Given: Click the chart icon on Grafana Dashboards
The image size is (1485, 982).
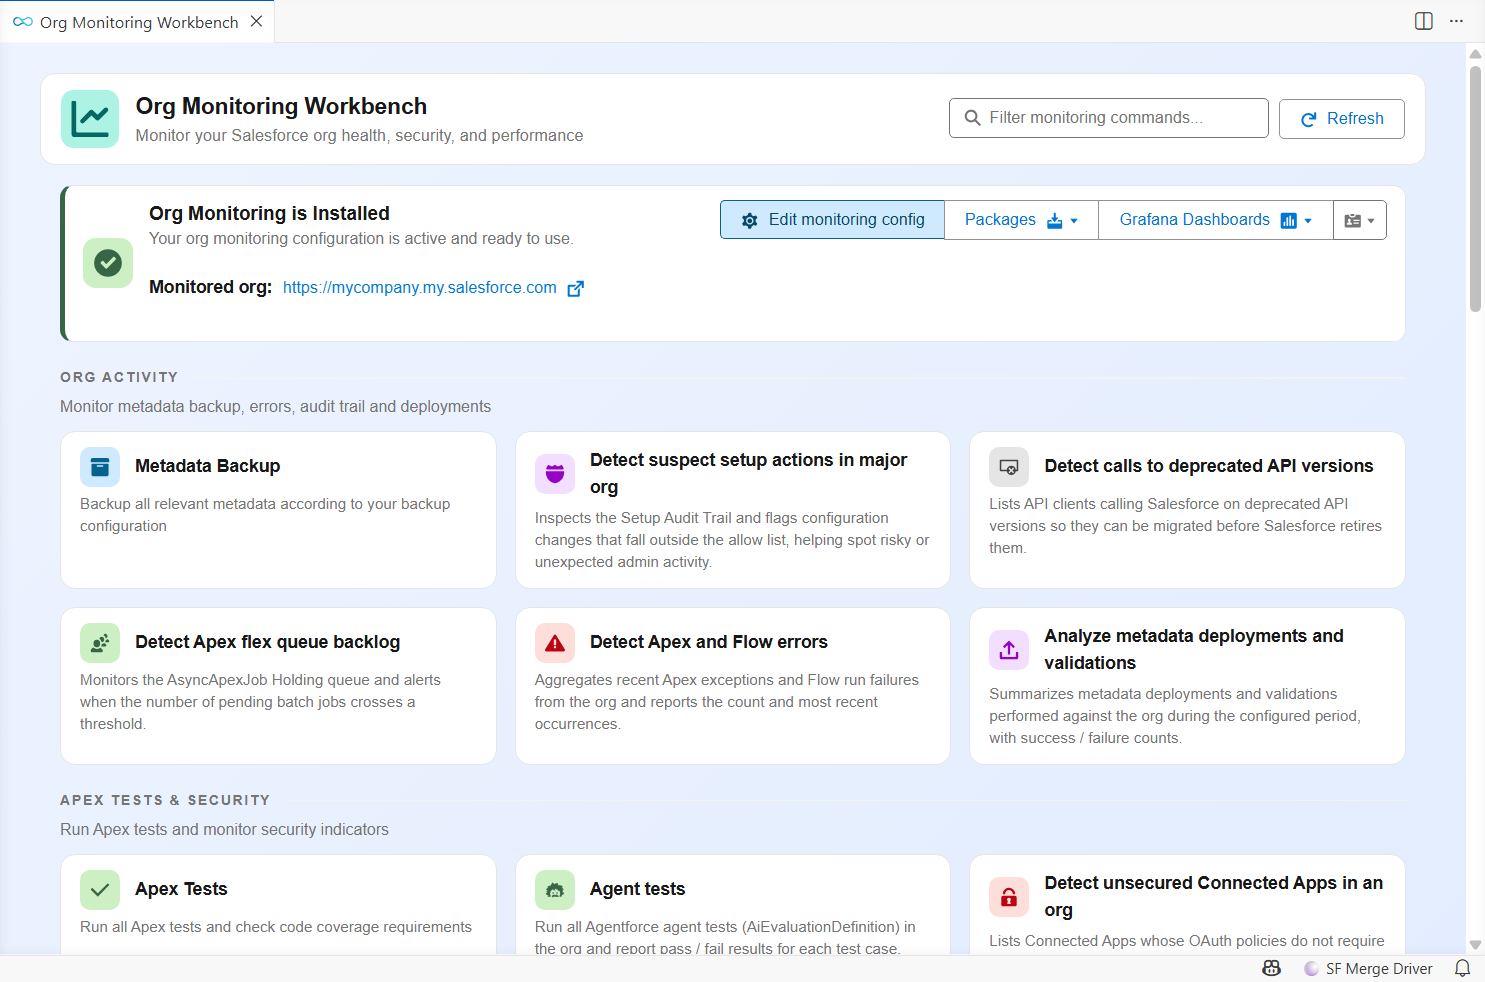Looking at the screenshot, I should coord(1289,220).
